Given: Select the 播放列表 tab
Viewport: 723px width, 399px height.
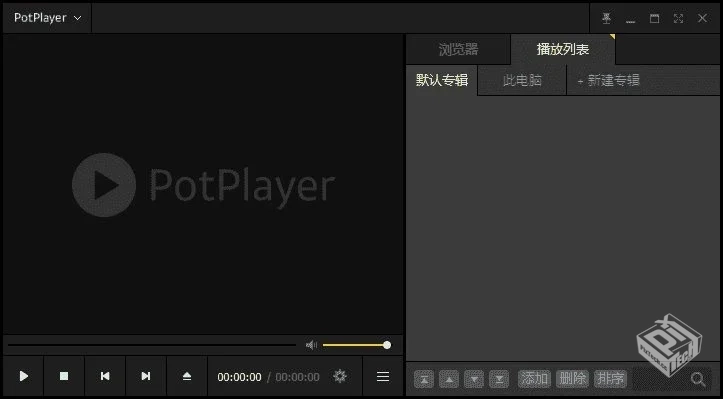Looking at the screenshot, I should point(563,49).
